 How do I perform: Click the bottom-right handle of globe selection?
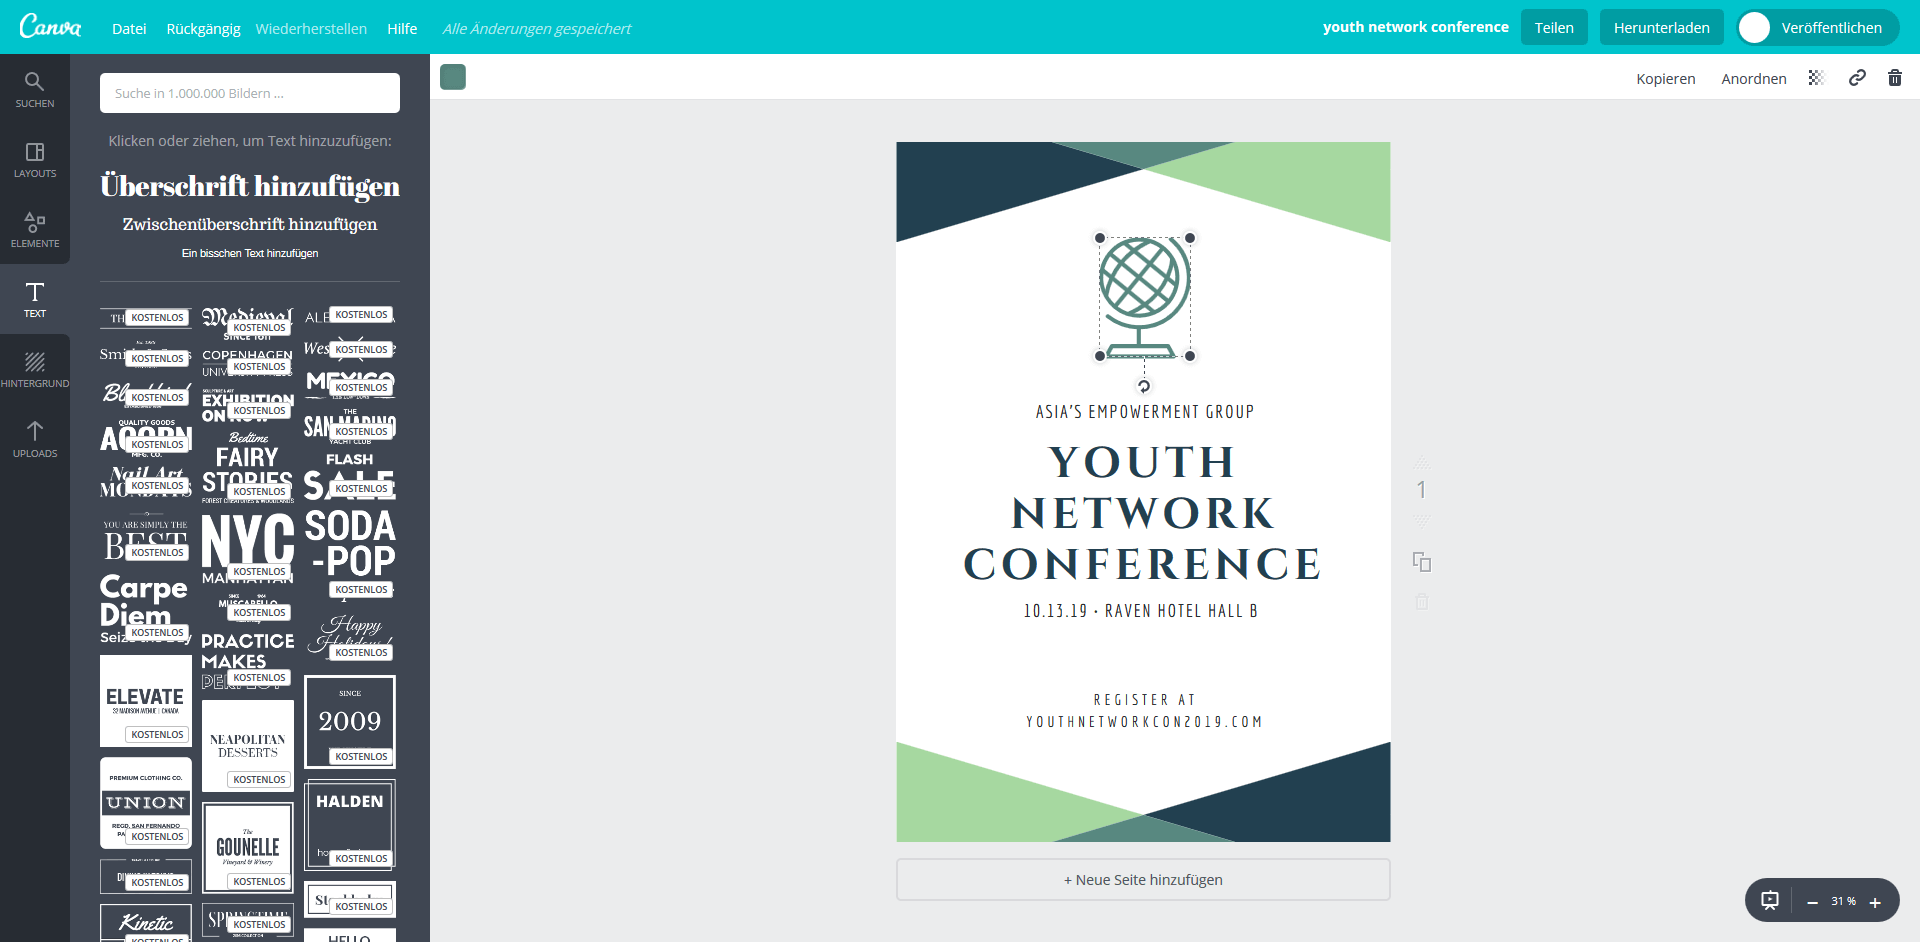1190,356
